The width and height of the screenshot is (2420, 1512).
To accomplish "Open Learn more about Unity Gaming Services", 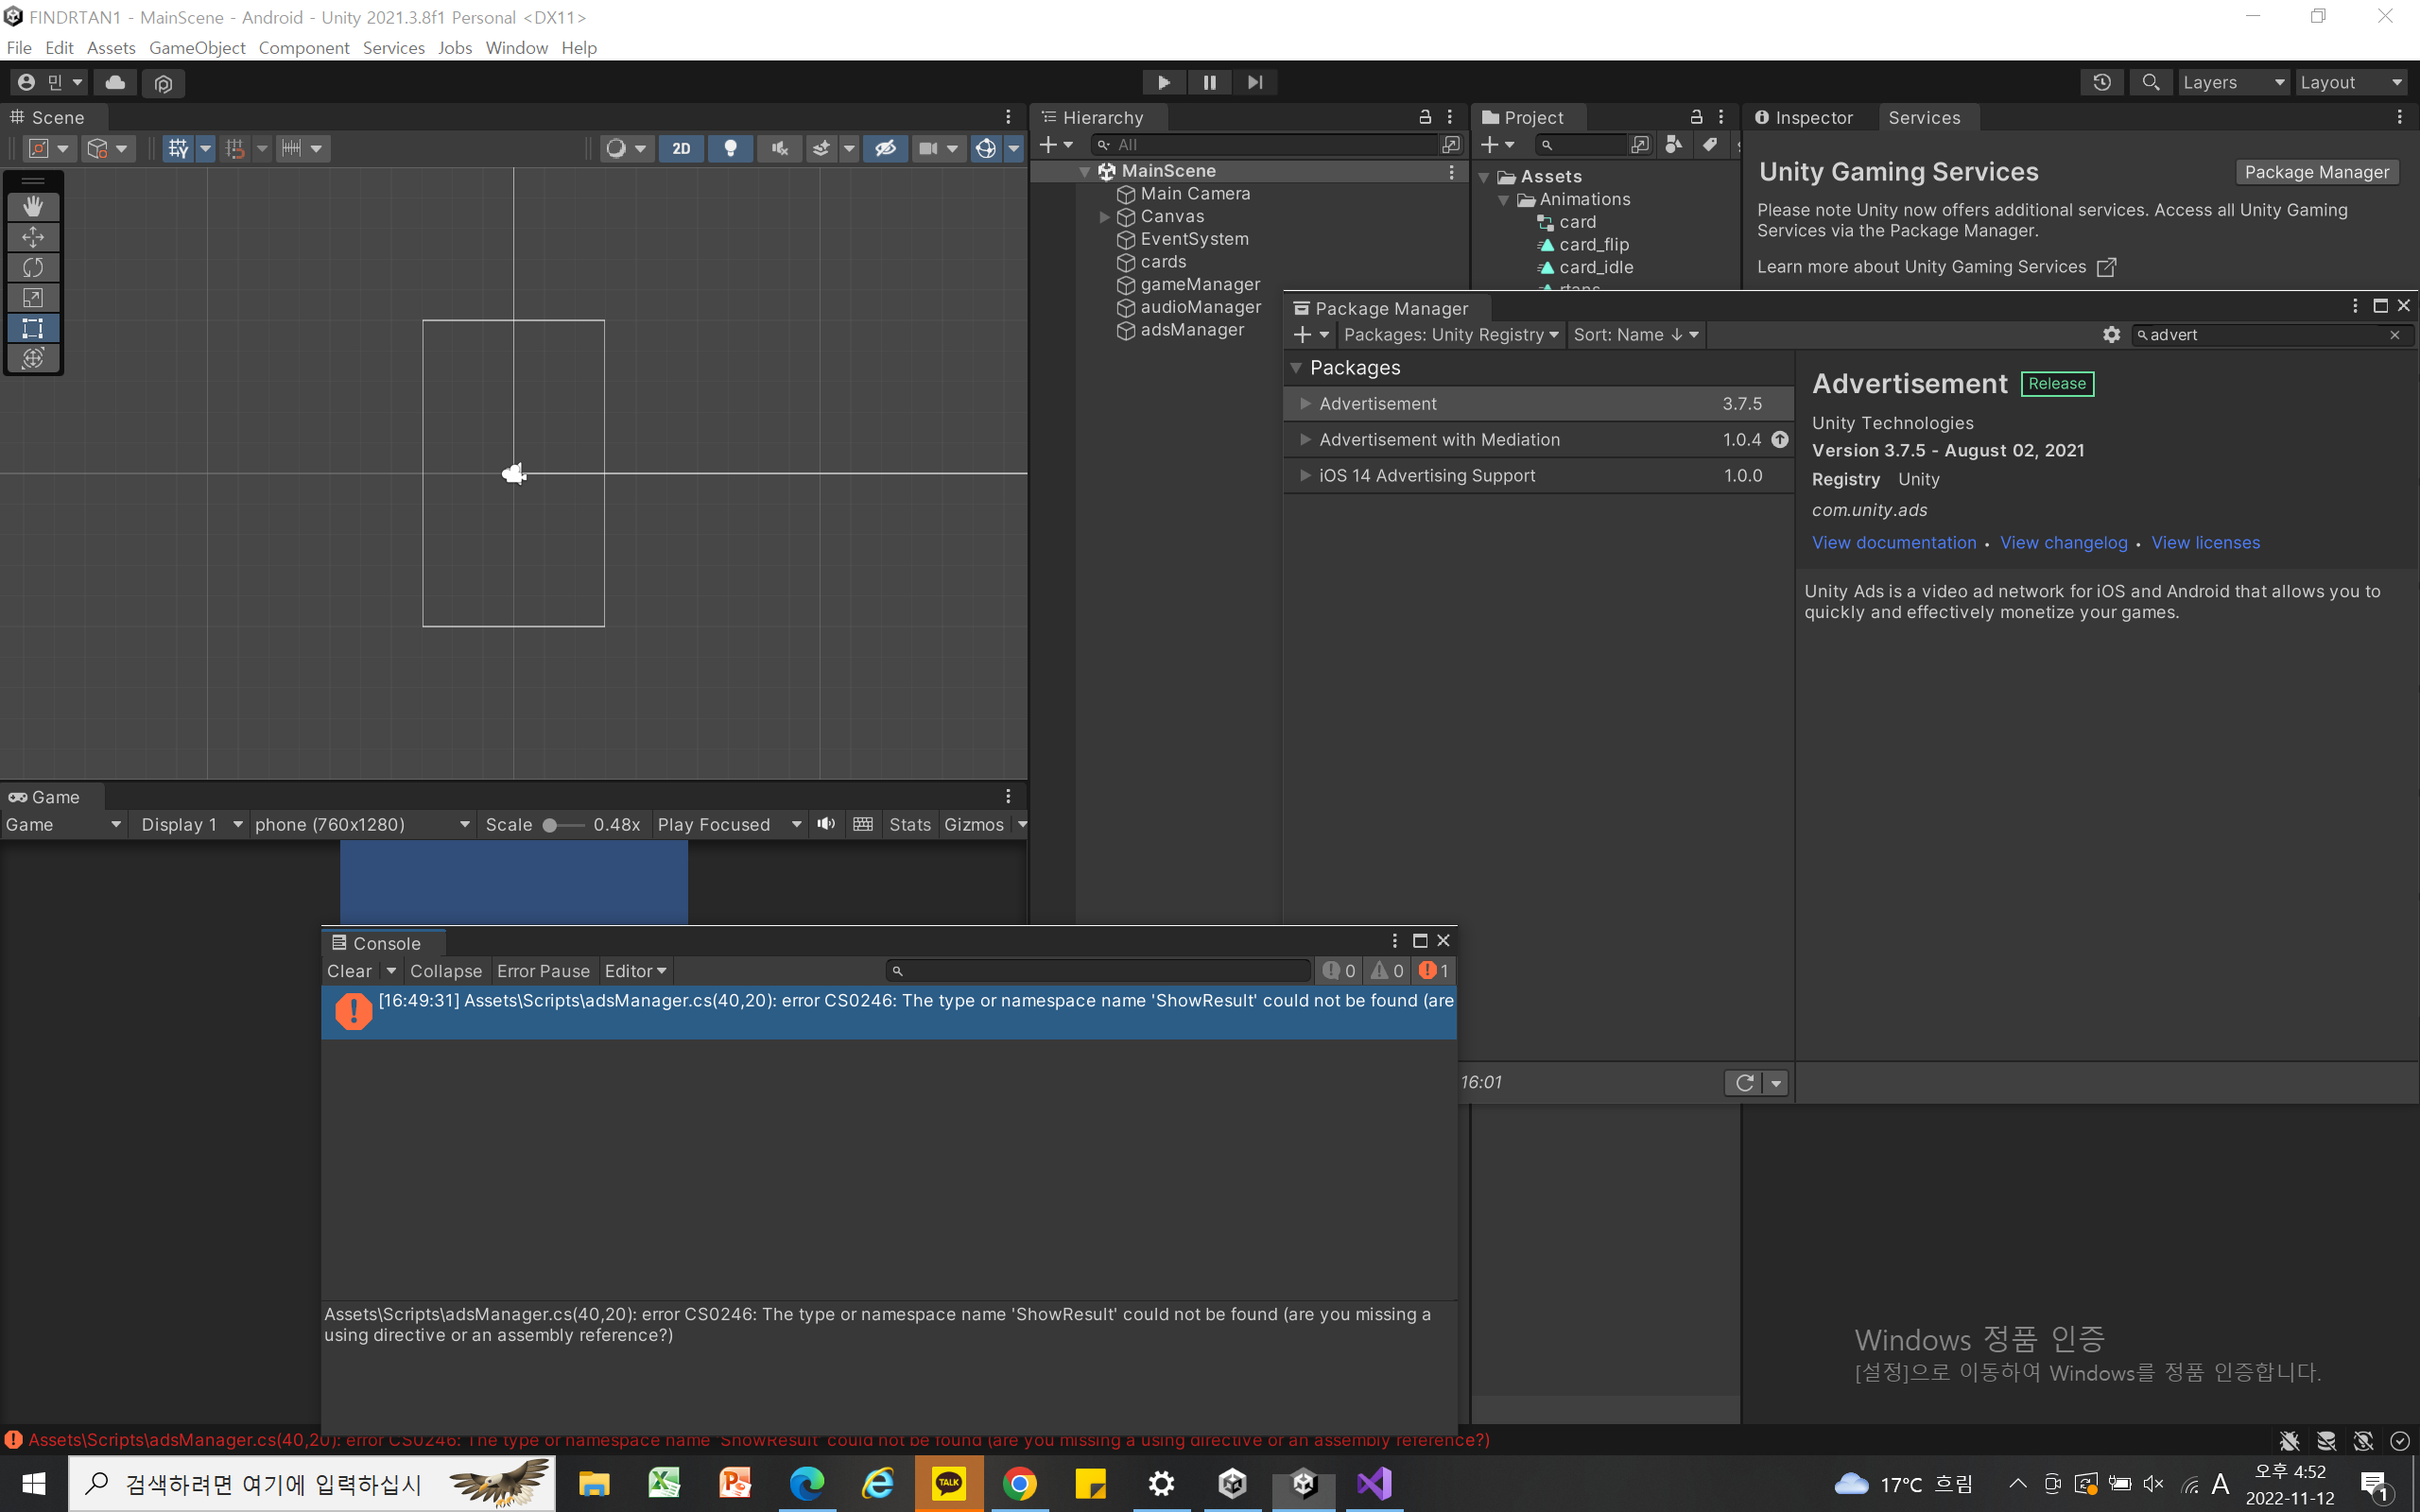I will point(1936,267).
